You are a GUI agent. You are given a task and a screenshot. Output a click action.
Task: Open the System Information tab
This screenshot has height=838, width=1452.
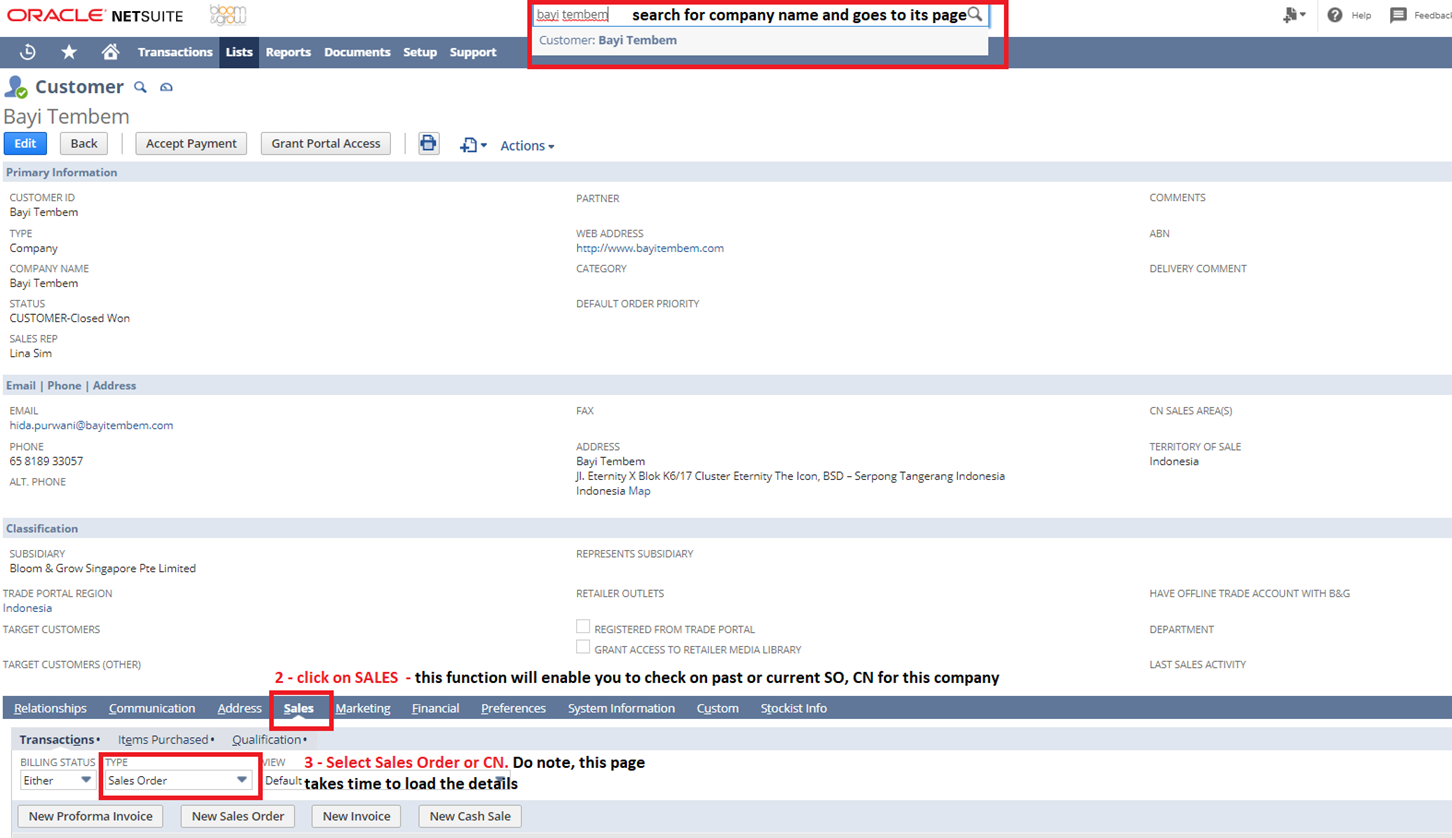tap(622, 708)
